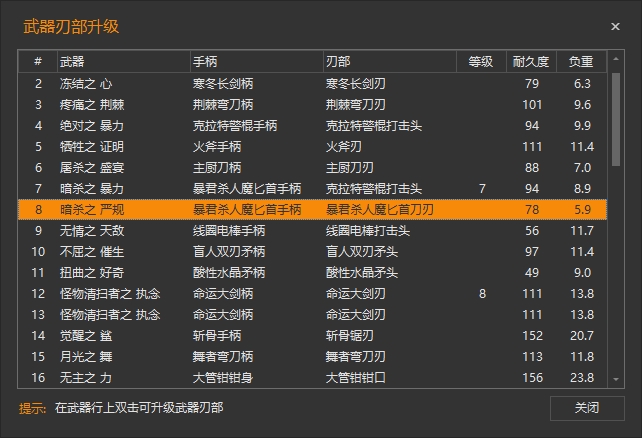Image resolution: width=642 pixels, height=438 pixels.
Task: Sort by the 刃部 column header
Action: [x=390, y=62]
